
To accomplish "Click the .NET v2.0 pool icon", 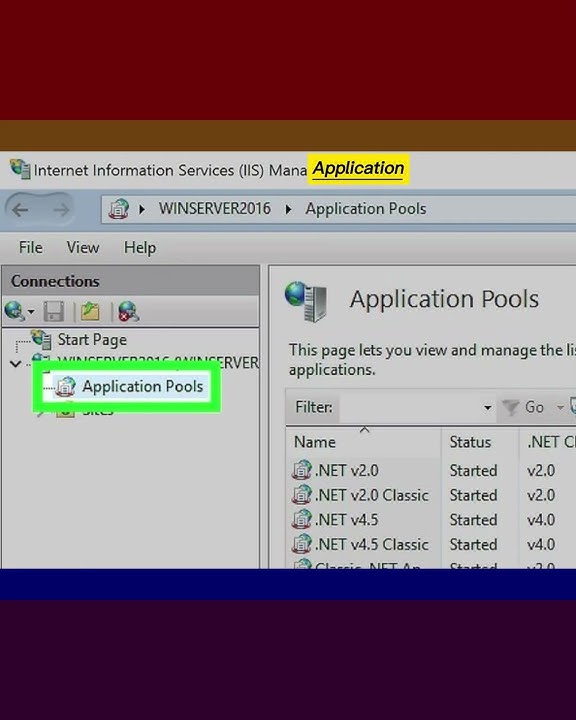I will click(302, 470).
